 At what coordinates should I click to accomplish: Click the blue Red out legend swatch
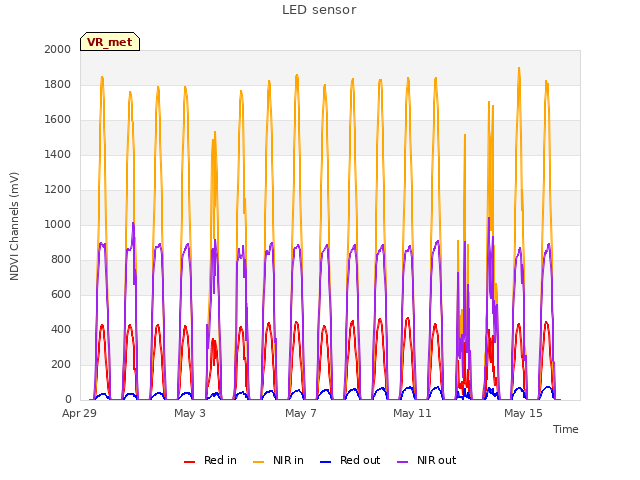325,462
